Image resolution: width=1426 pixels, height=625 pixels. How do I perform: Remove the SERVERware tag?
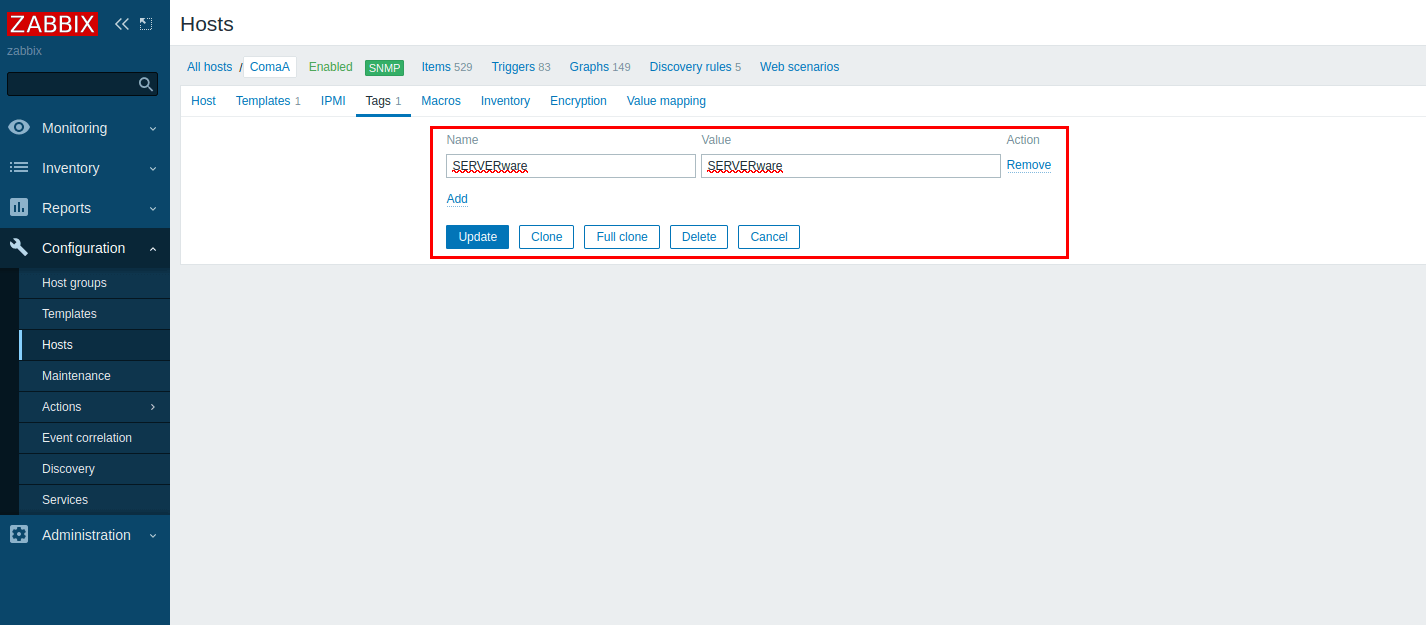tap(1028, 164)
